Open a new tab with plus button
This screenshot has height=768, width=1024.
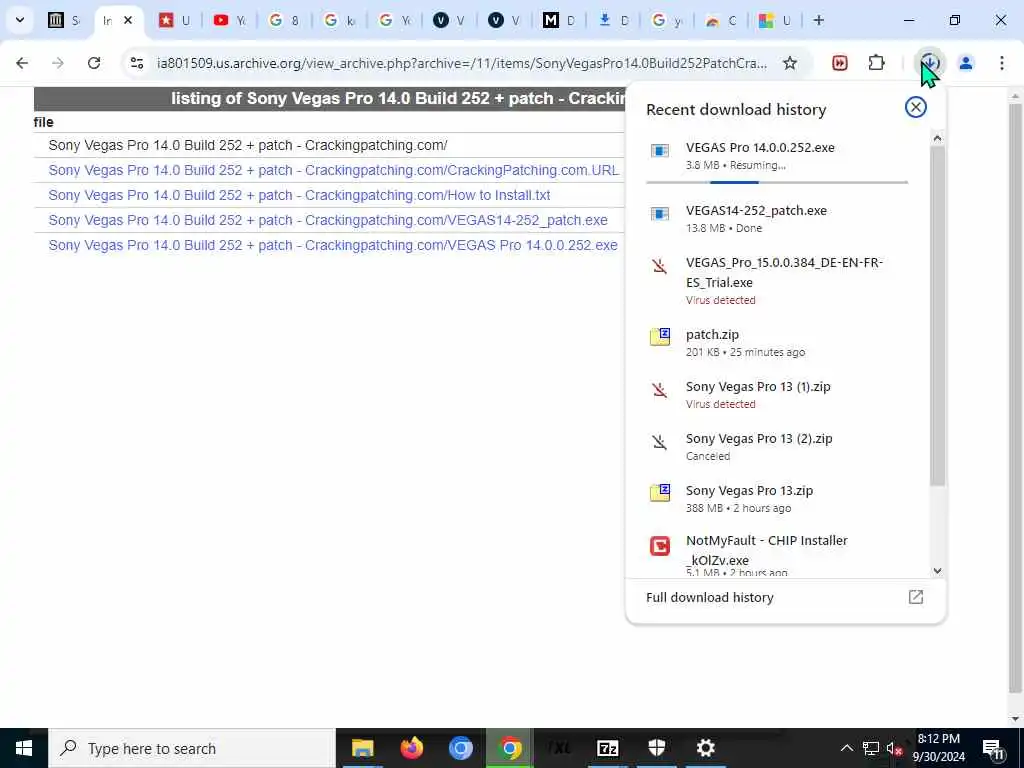click(x=818, y=20)
